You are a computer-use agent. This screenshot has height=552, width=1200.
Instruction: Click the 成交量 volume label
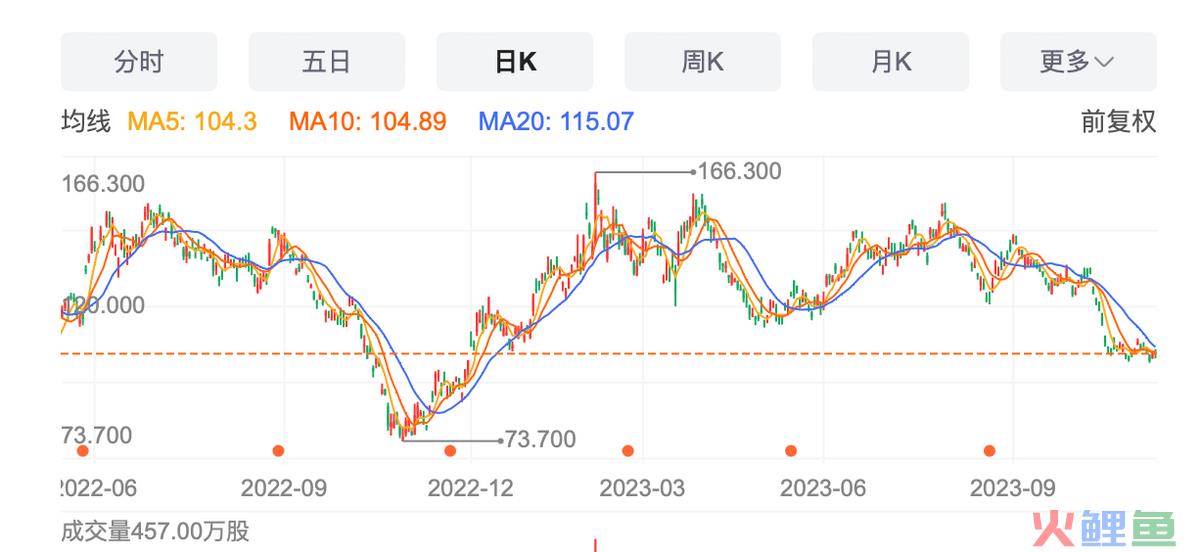(155, 530)
